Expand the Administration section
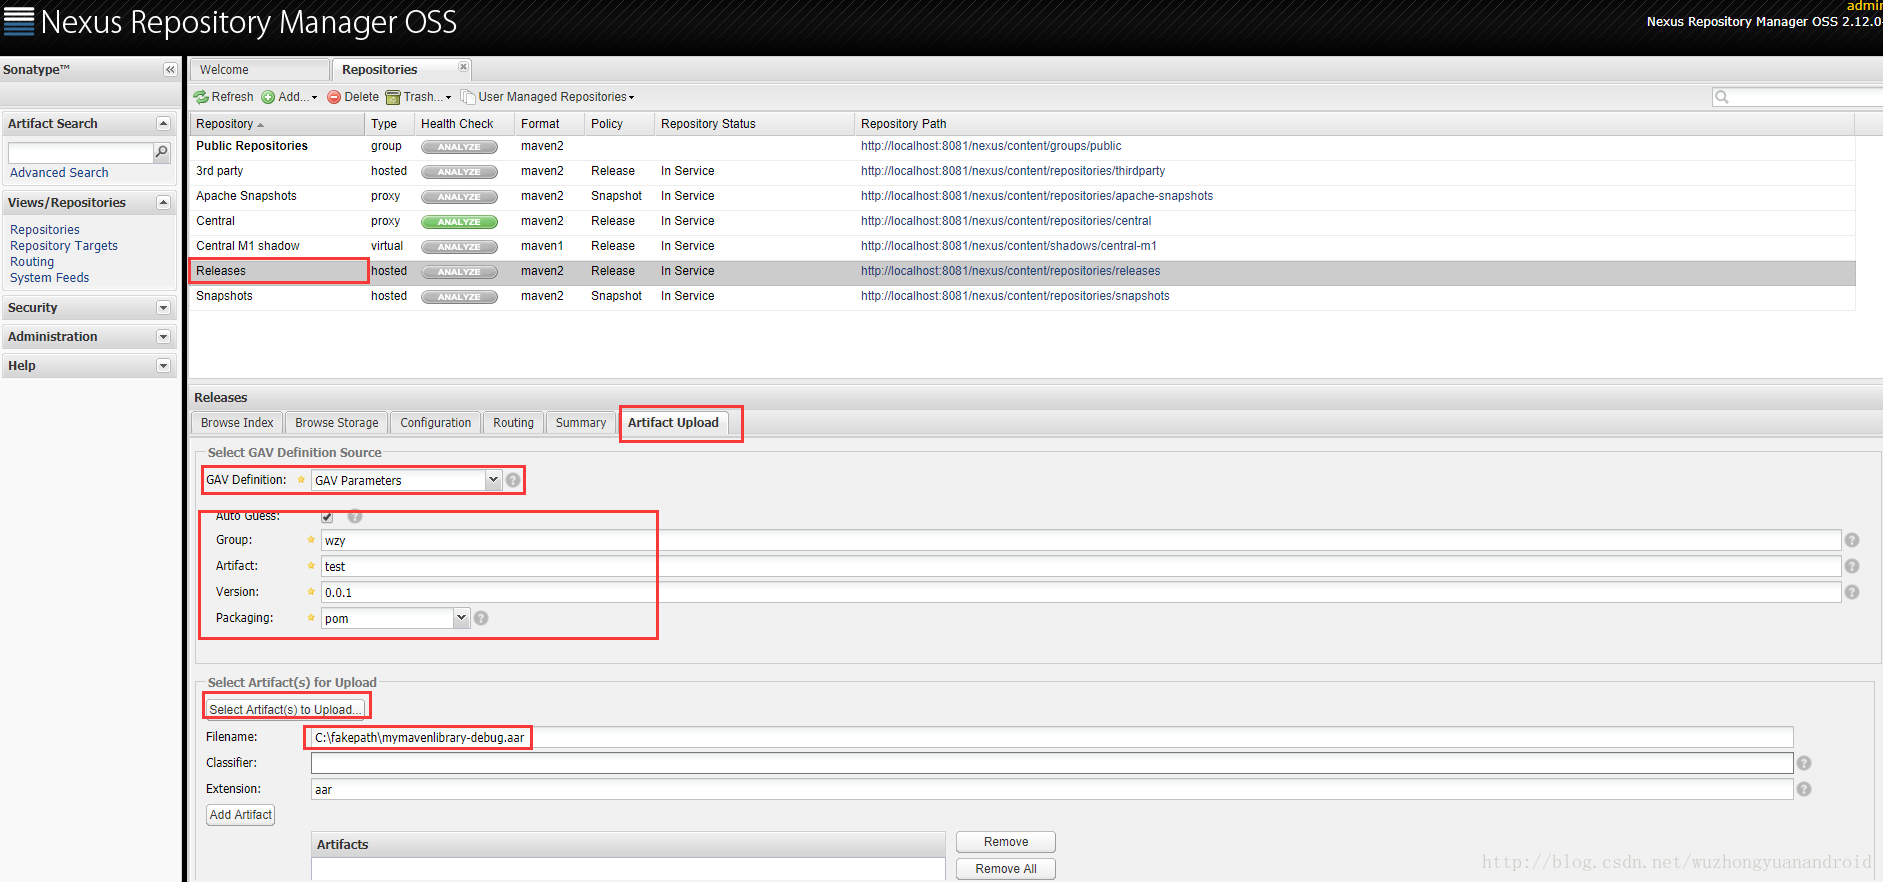This screenshot has height=882, width=1883. [163, 337]
